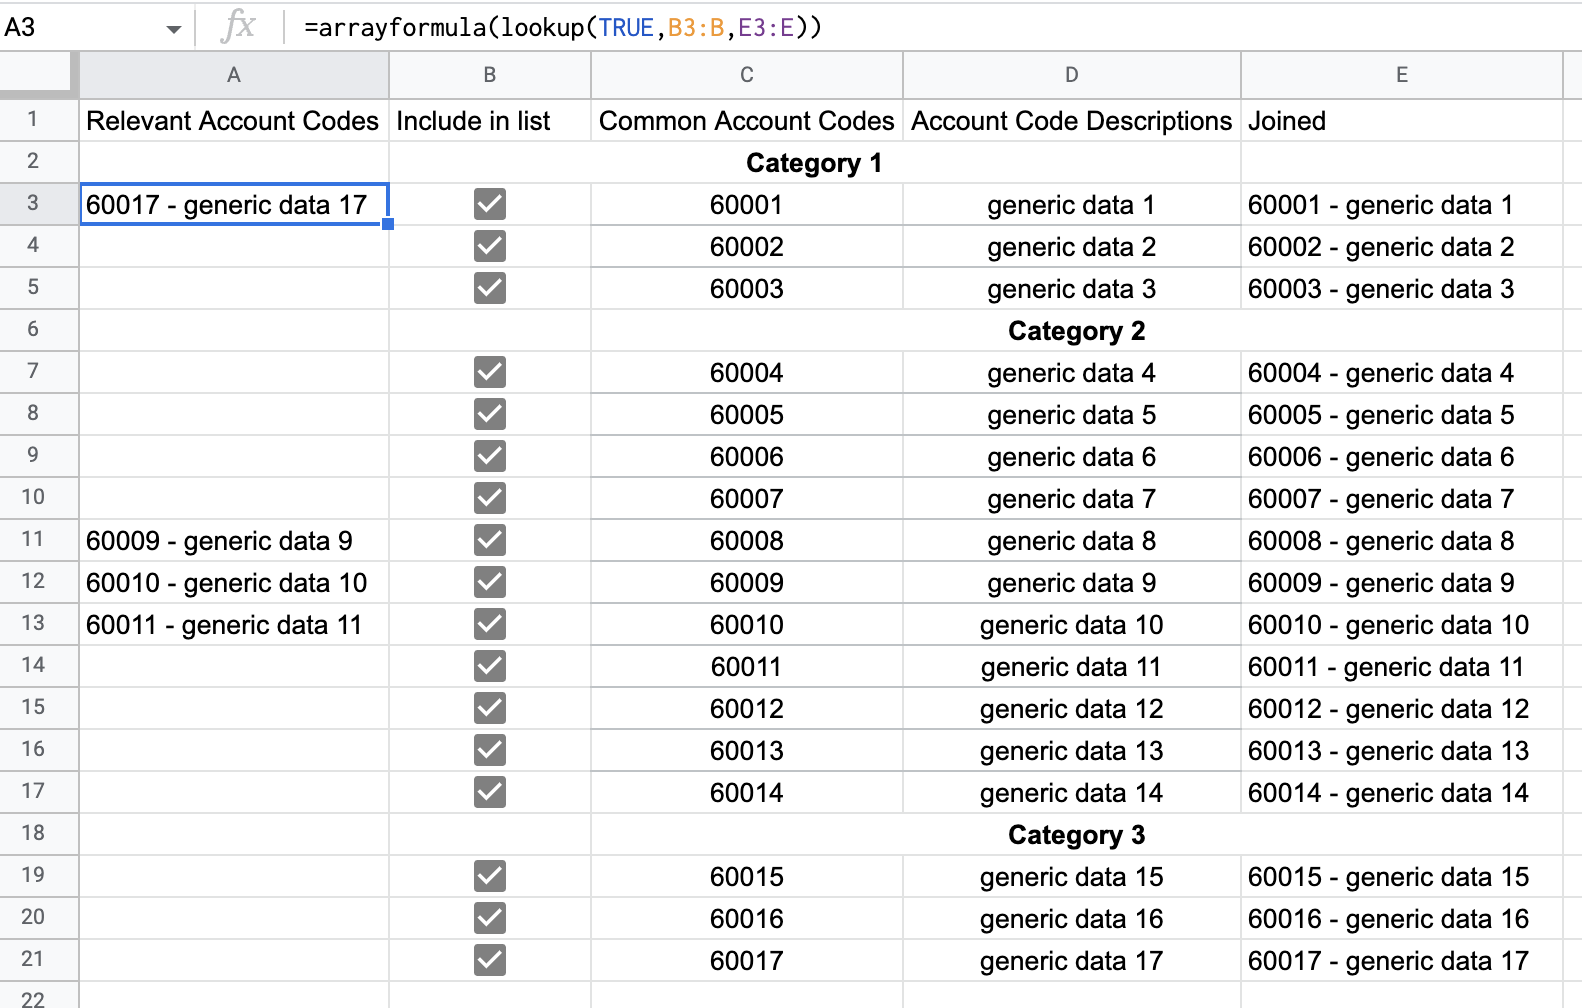Select row 6 header
The height and width of the screenshot is (1008, 1582).
tap(39, 330)
